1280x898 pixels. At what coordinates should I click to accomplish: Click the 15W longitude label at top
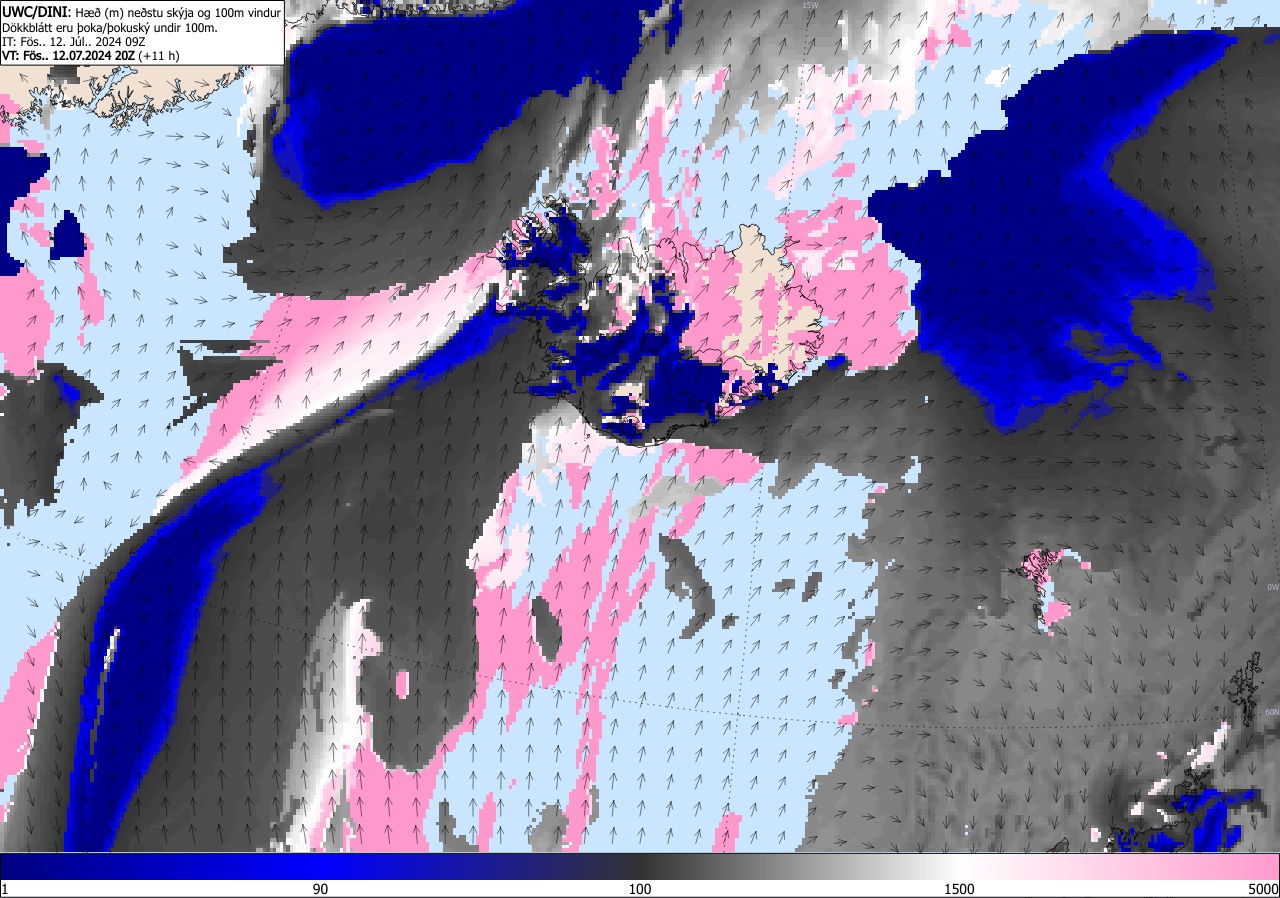click(x=810, y=5)
